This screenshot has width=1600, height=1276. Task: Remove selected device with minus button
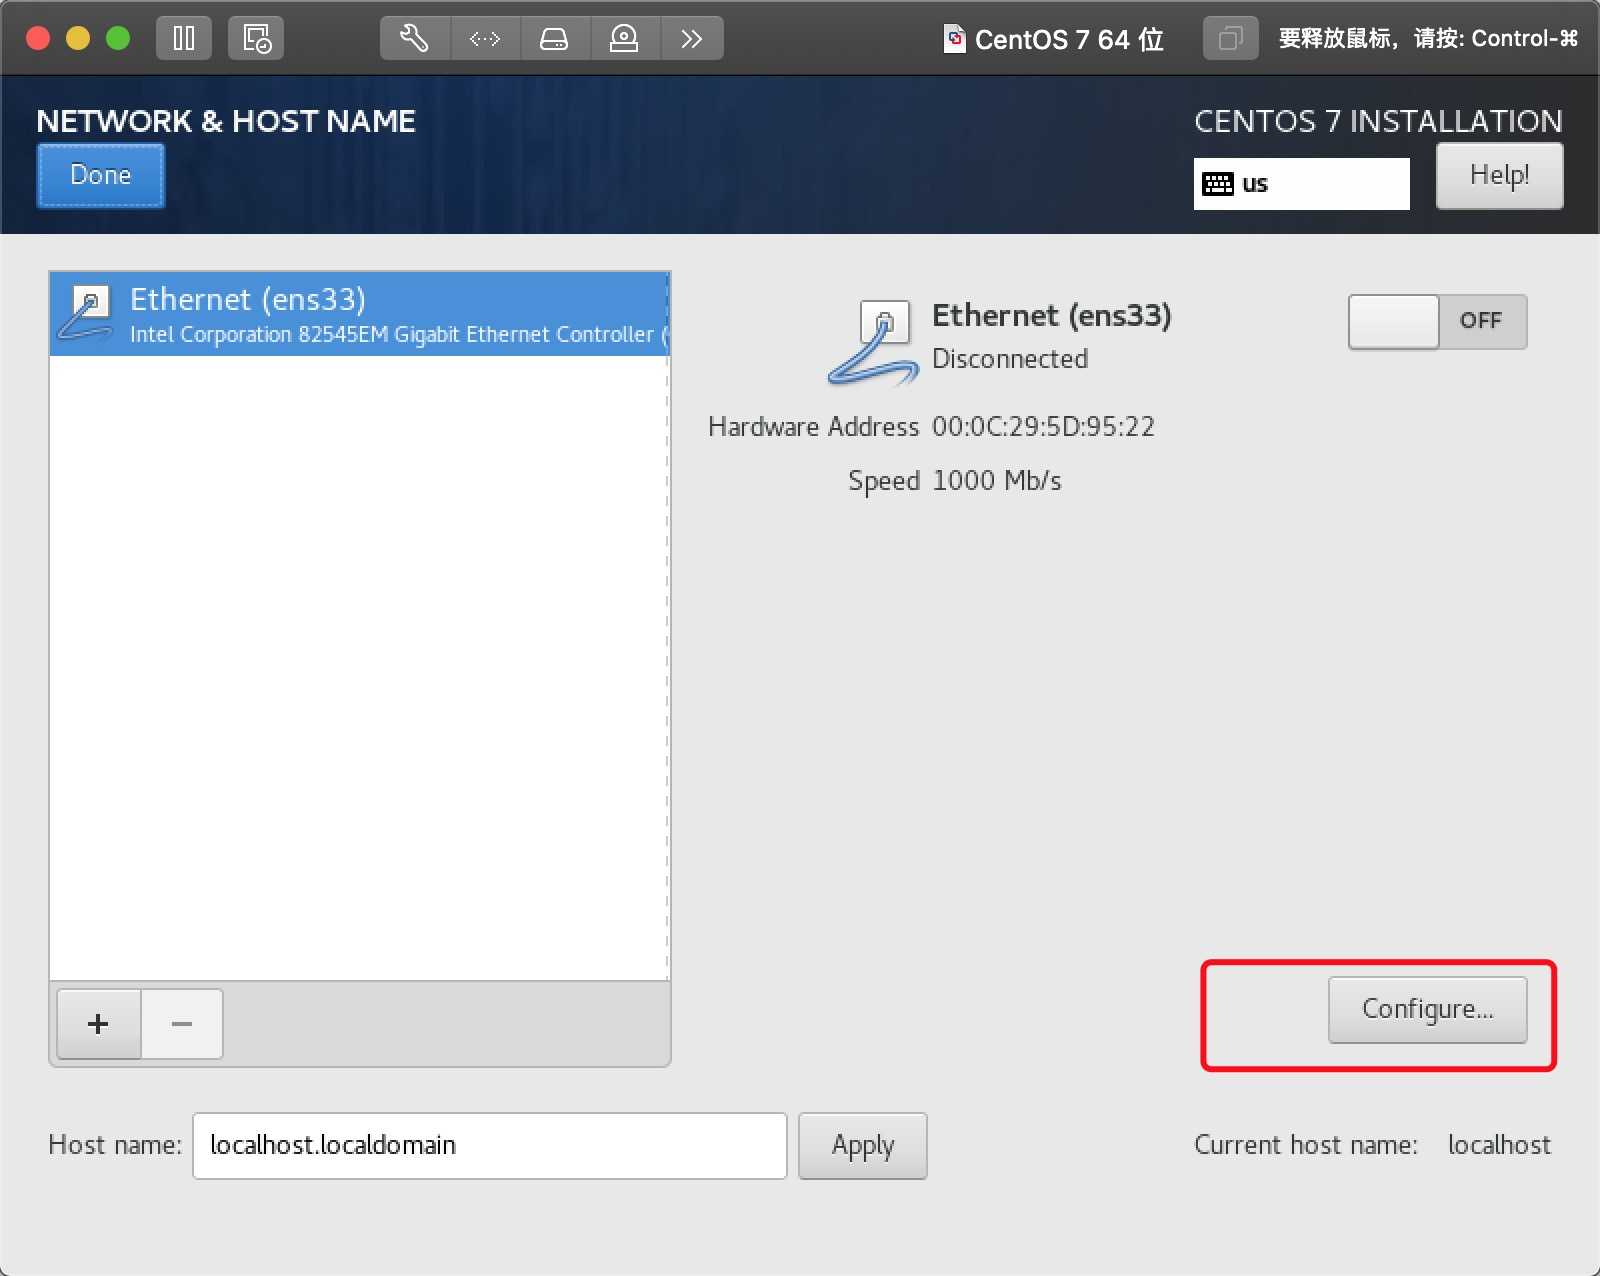(182, 1024)
